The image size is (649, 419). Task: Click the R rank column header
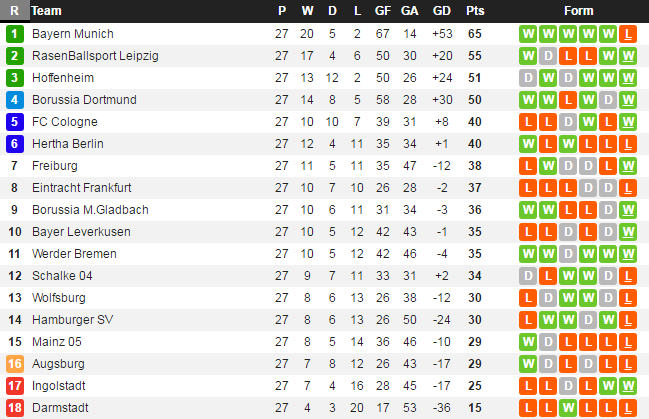[14, 11]
